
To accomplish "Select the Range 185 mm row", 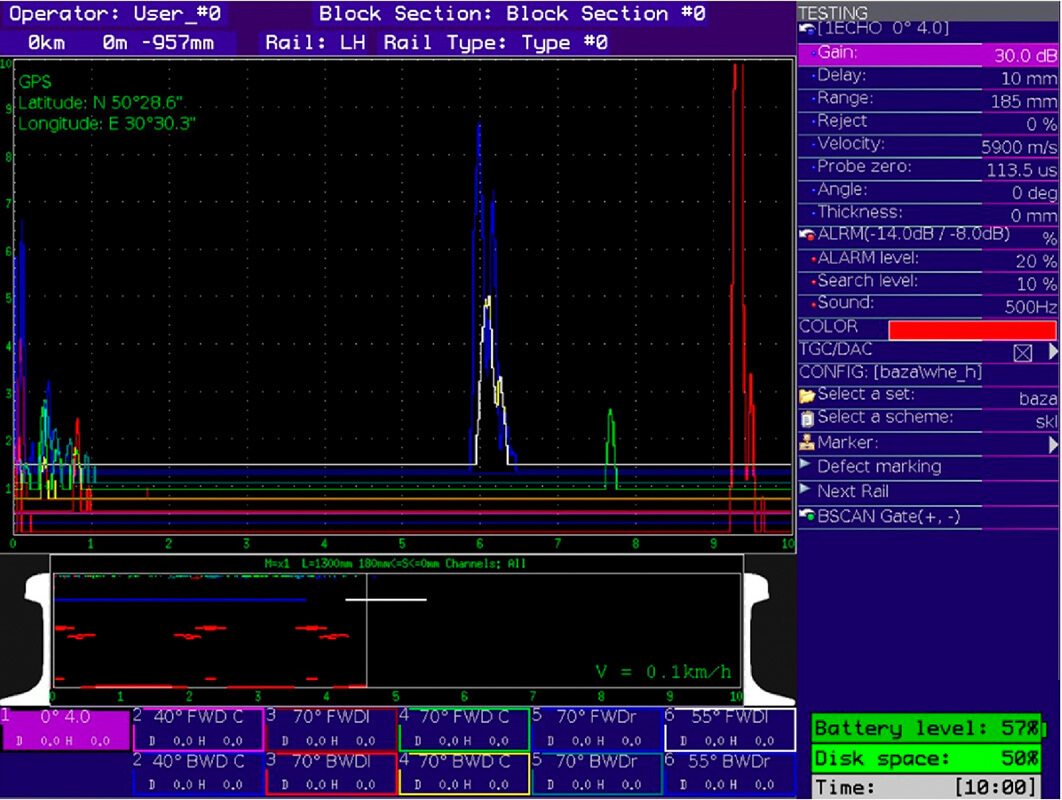I will pyautogui.click(x=928, y=100).
